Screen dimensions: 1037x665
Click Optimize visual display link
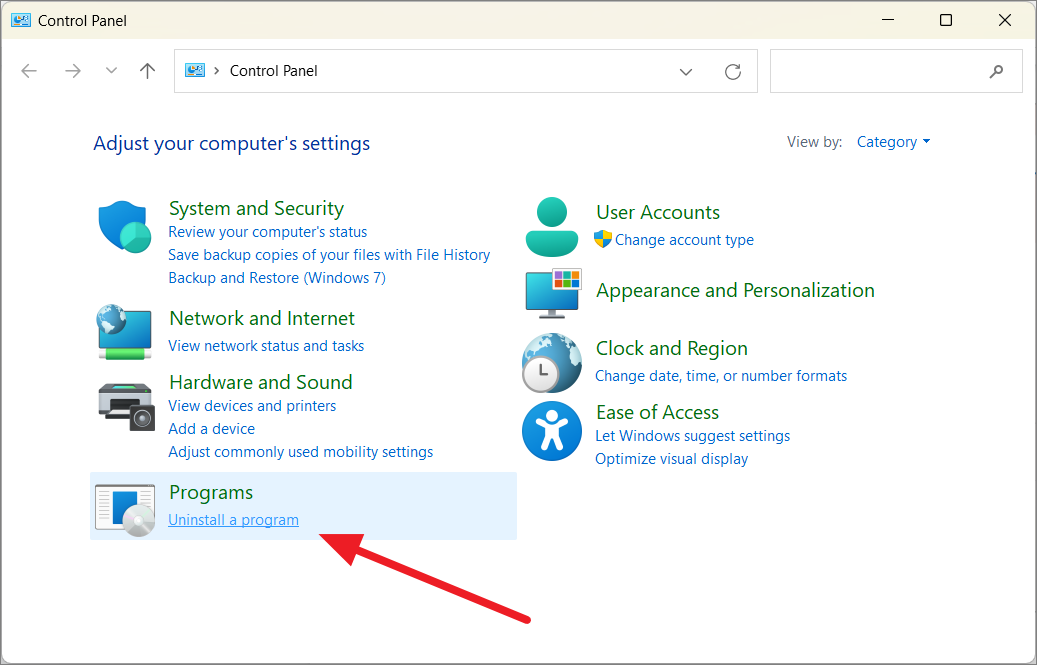click(671, 459)
